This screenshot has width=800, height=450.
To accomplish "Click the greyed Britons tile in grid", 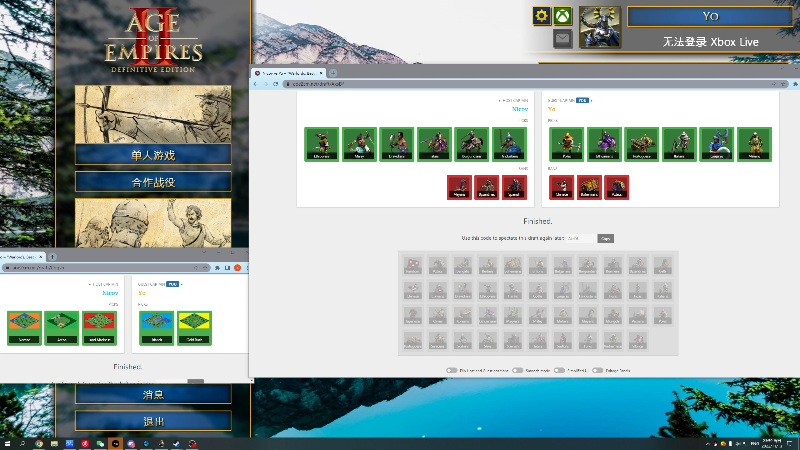I will point(538,265).
